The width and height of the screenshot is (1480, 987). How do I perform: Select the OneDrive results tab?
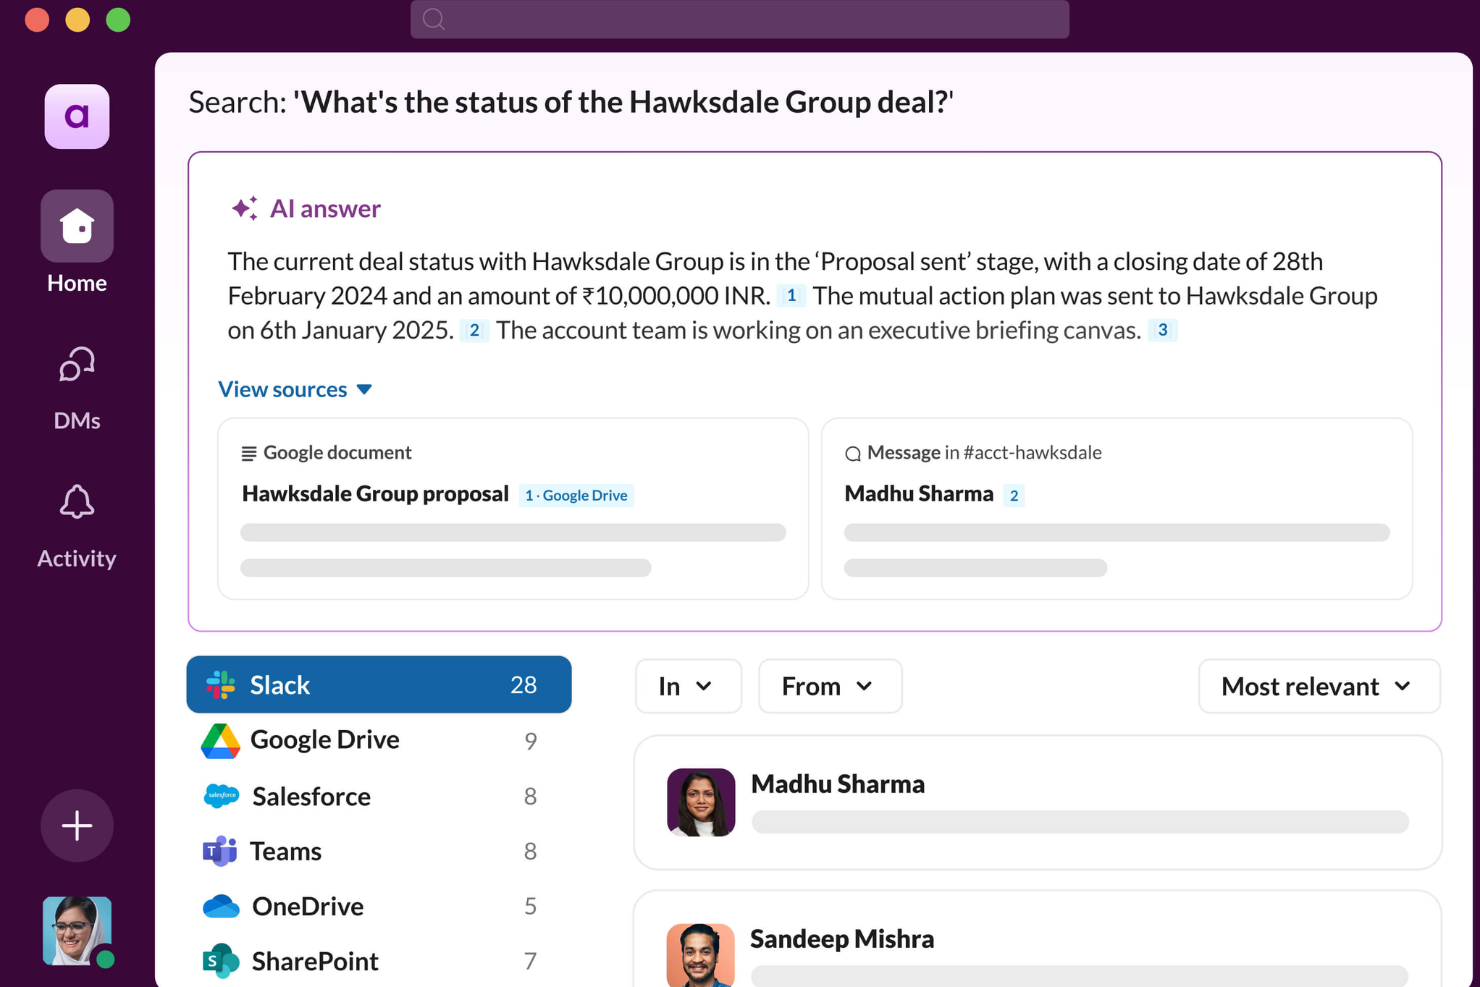click(x=379, y=906)
